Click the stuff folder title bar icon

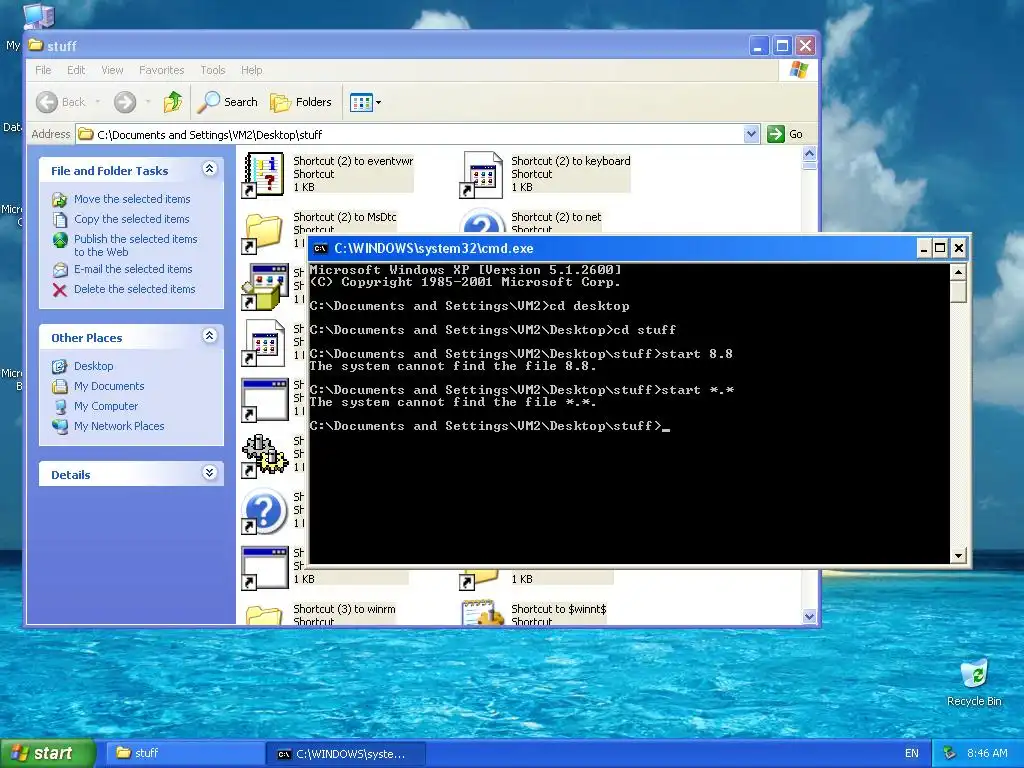(x=36, y=45)
